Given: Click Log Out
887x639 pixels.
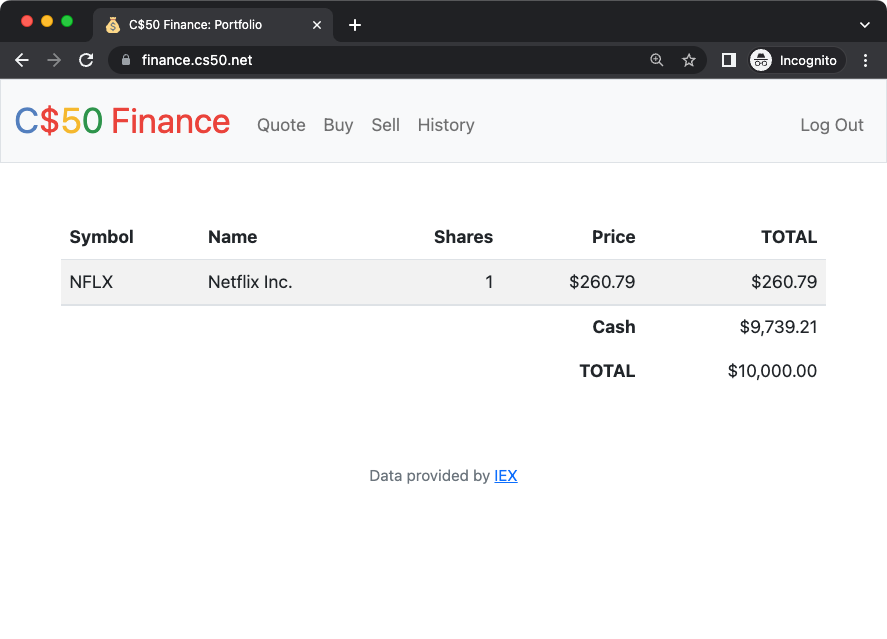Looking at the screenshot, I should point(832,125).
